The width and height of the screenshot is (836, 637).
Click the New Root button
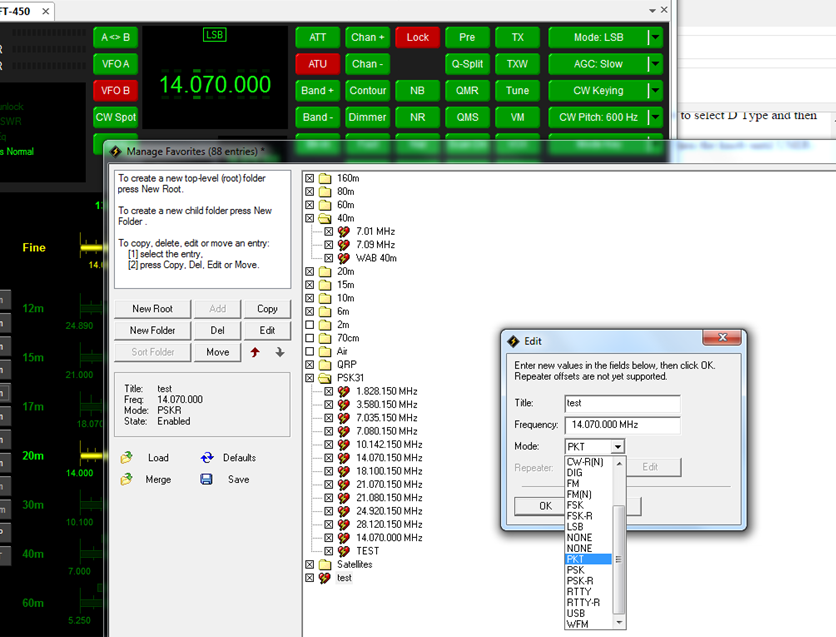pos(152,309)
